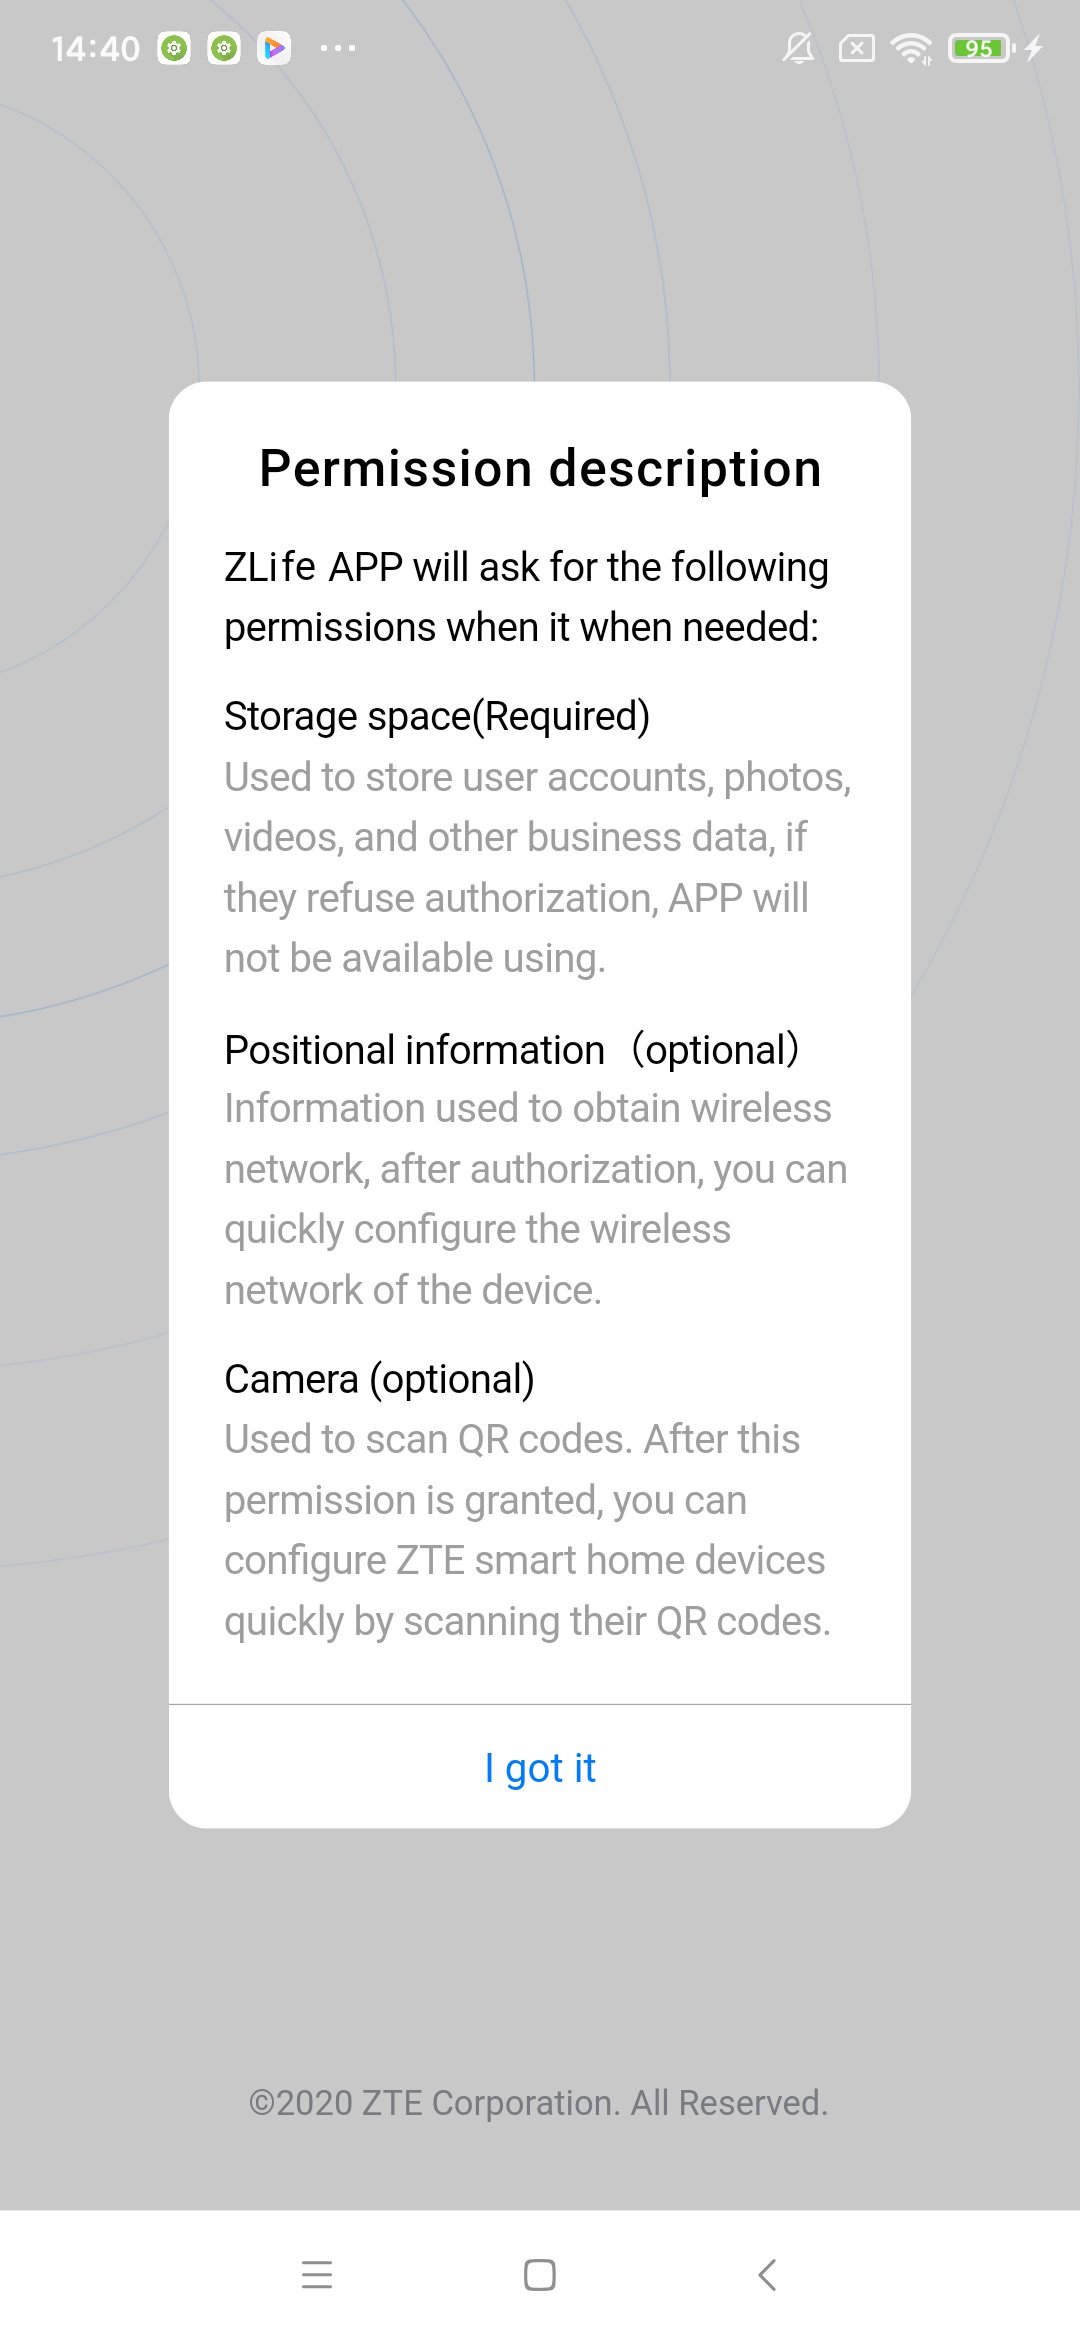The height and width of the screenshot is (2340, 1080).
Task: Tap the Home navigation square
Action: pos(540,2275)
